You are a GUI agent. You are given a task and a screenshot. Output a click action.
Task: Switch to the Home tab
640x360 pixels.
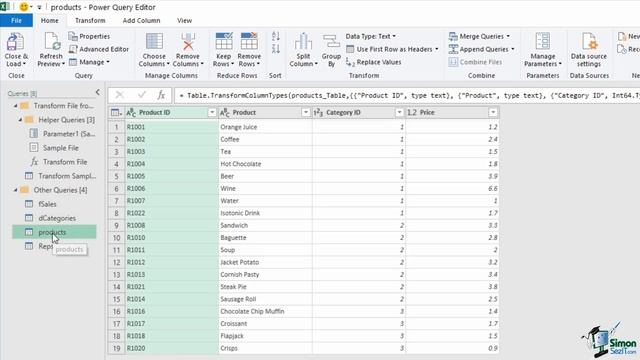(49, 20)
